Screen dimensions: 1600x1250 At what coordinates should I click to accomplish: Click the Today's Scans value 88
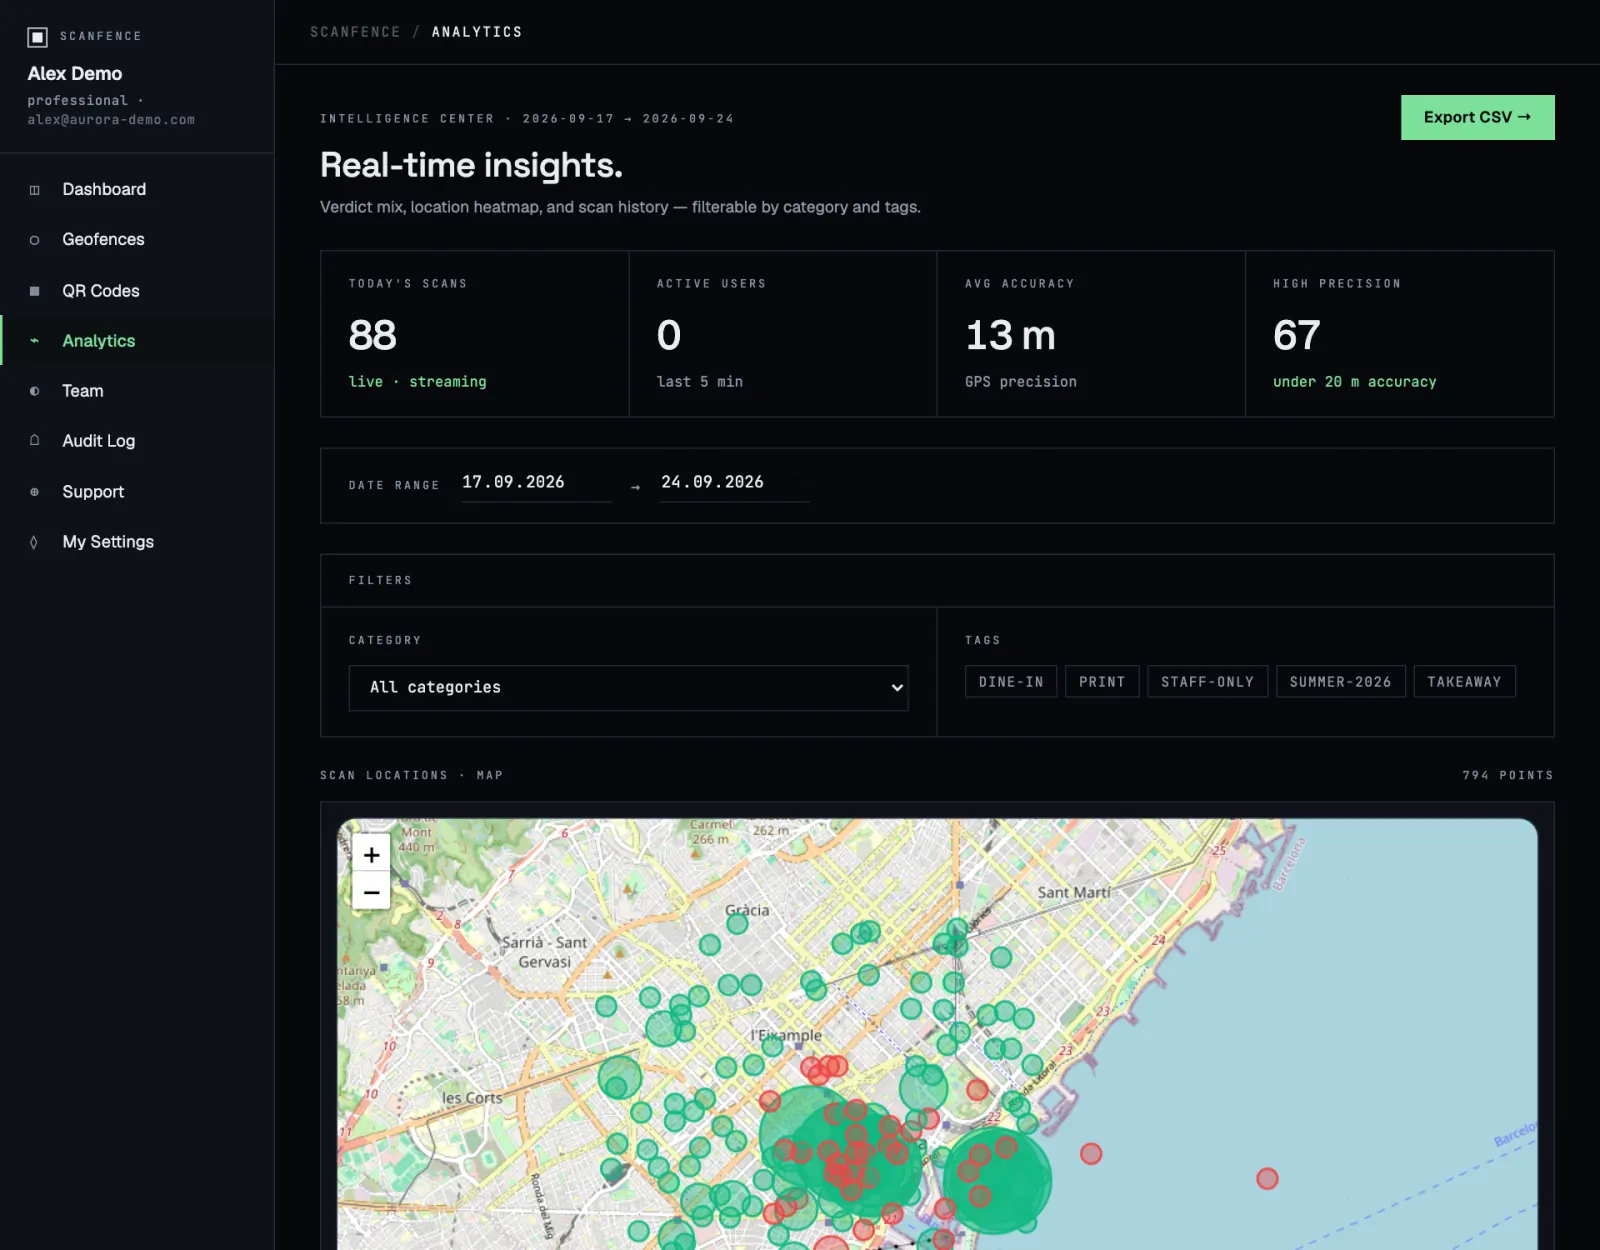click(x=373, y=335)
